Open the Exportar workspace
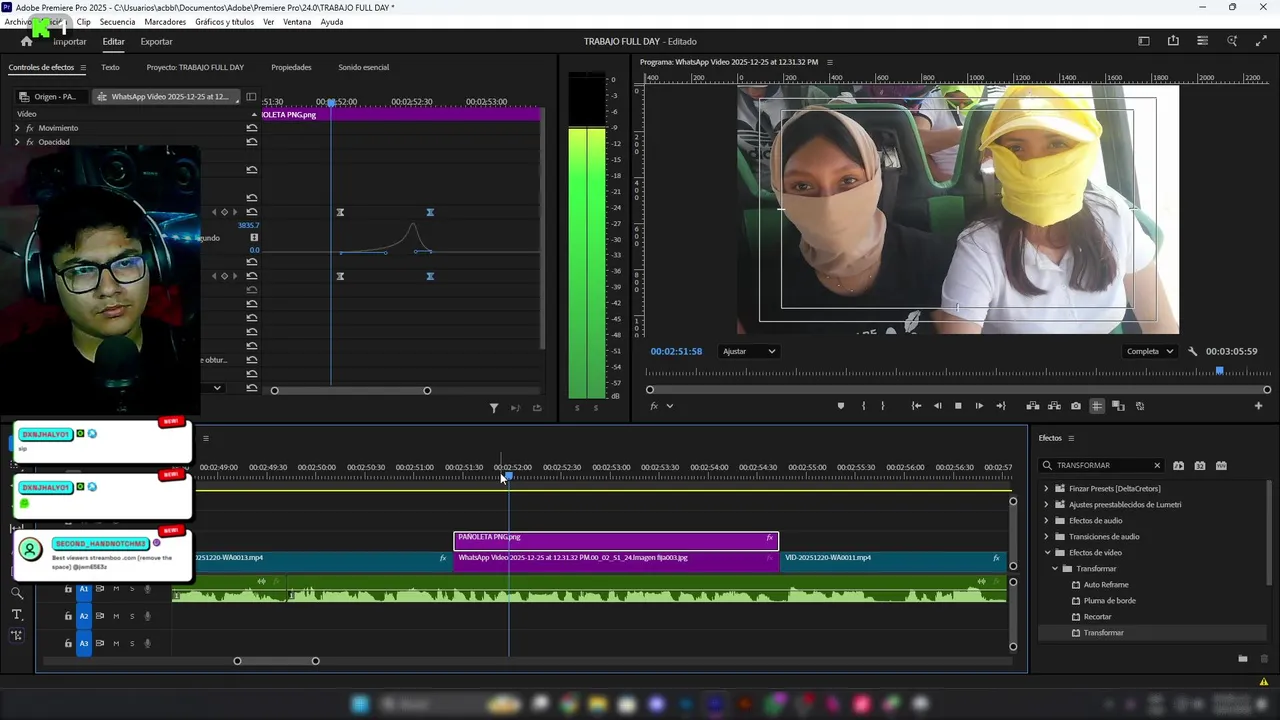 tap(156, 42)
